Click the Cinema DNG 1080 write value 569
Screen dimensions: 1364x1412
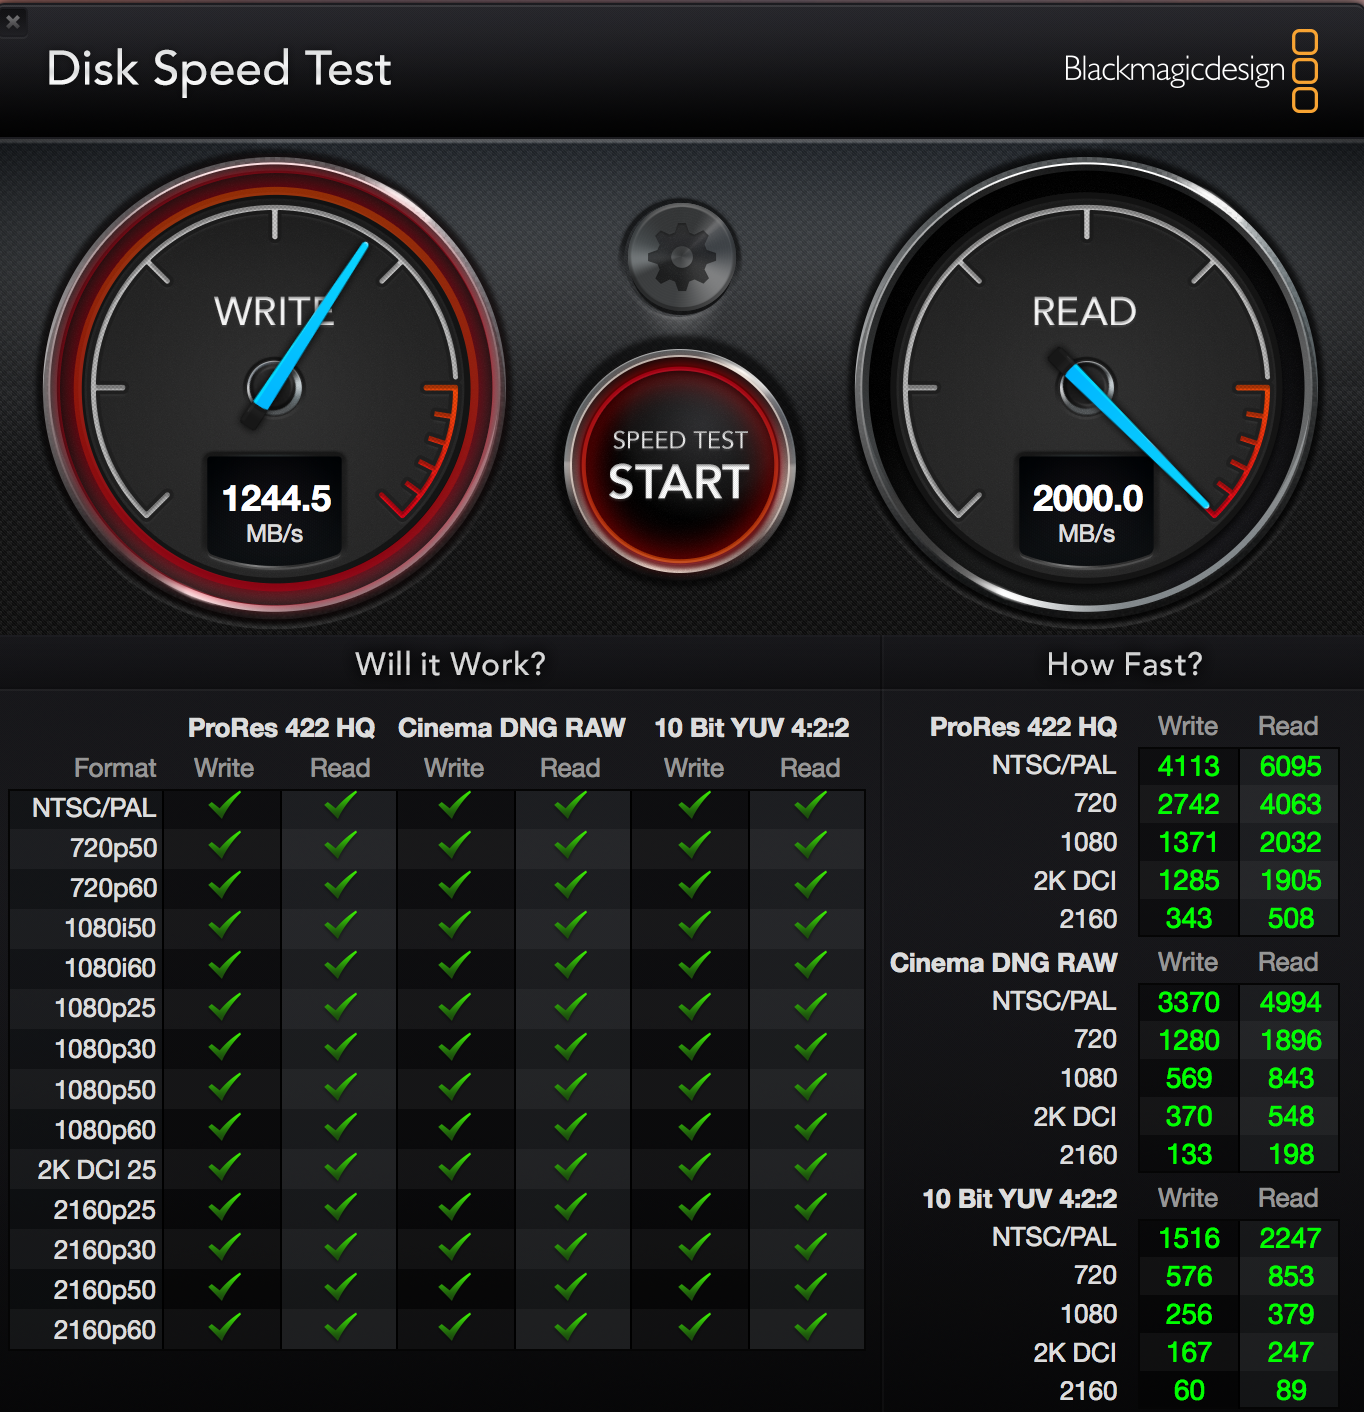click(x=1189, y=1078)
